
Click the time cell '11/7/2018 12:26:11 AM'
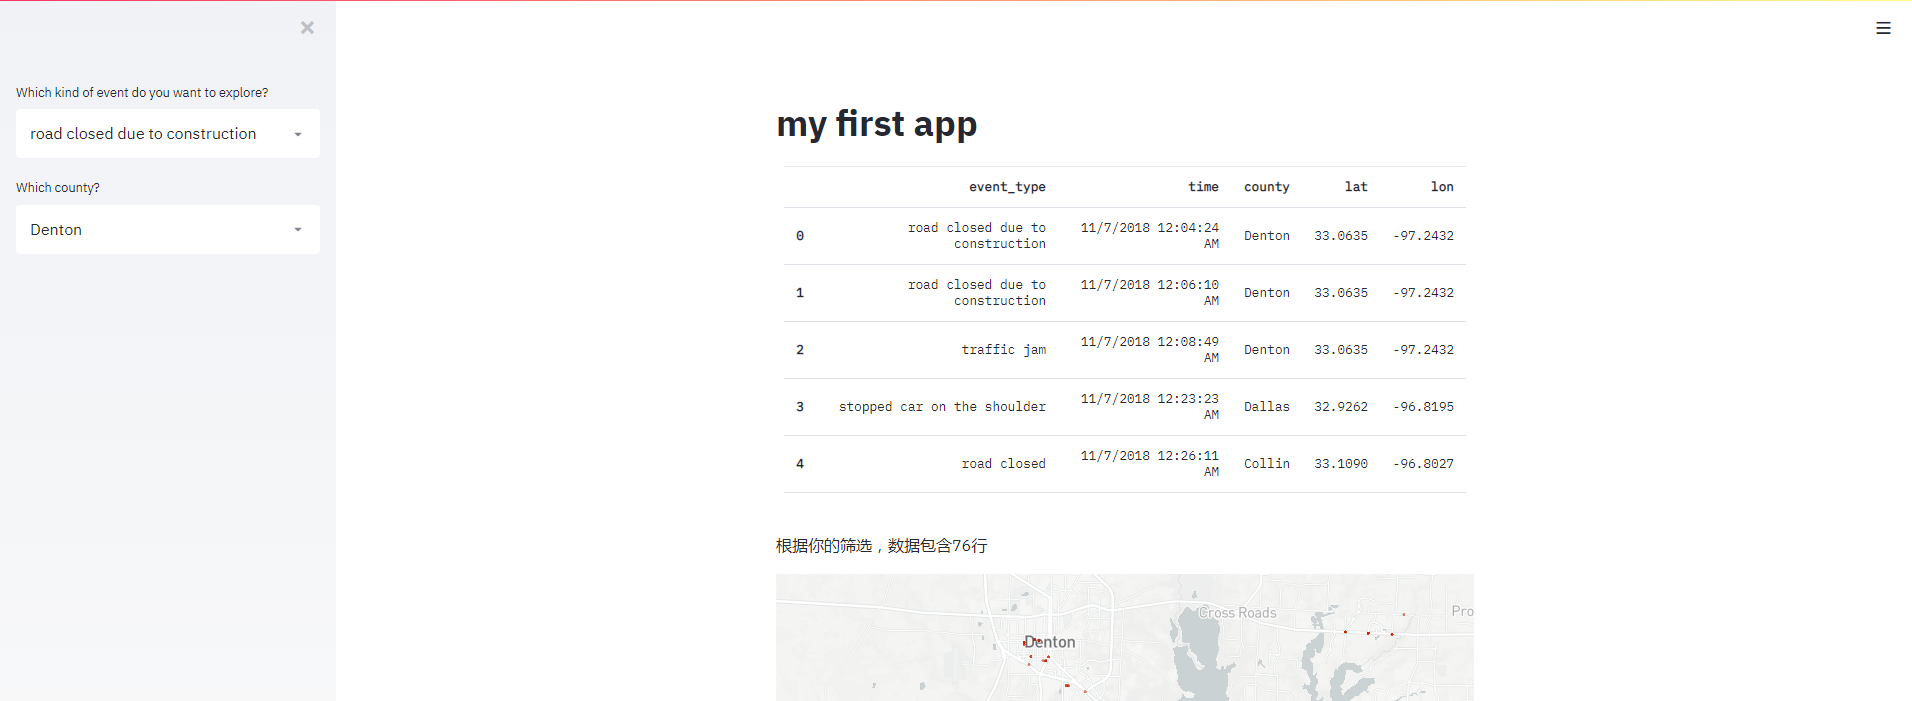point(1149,464)
